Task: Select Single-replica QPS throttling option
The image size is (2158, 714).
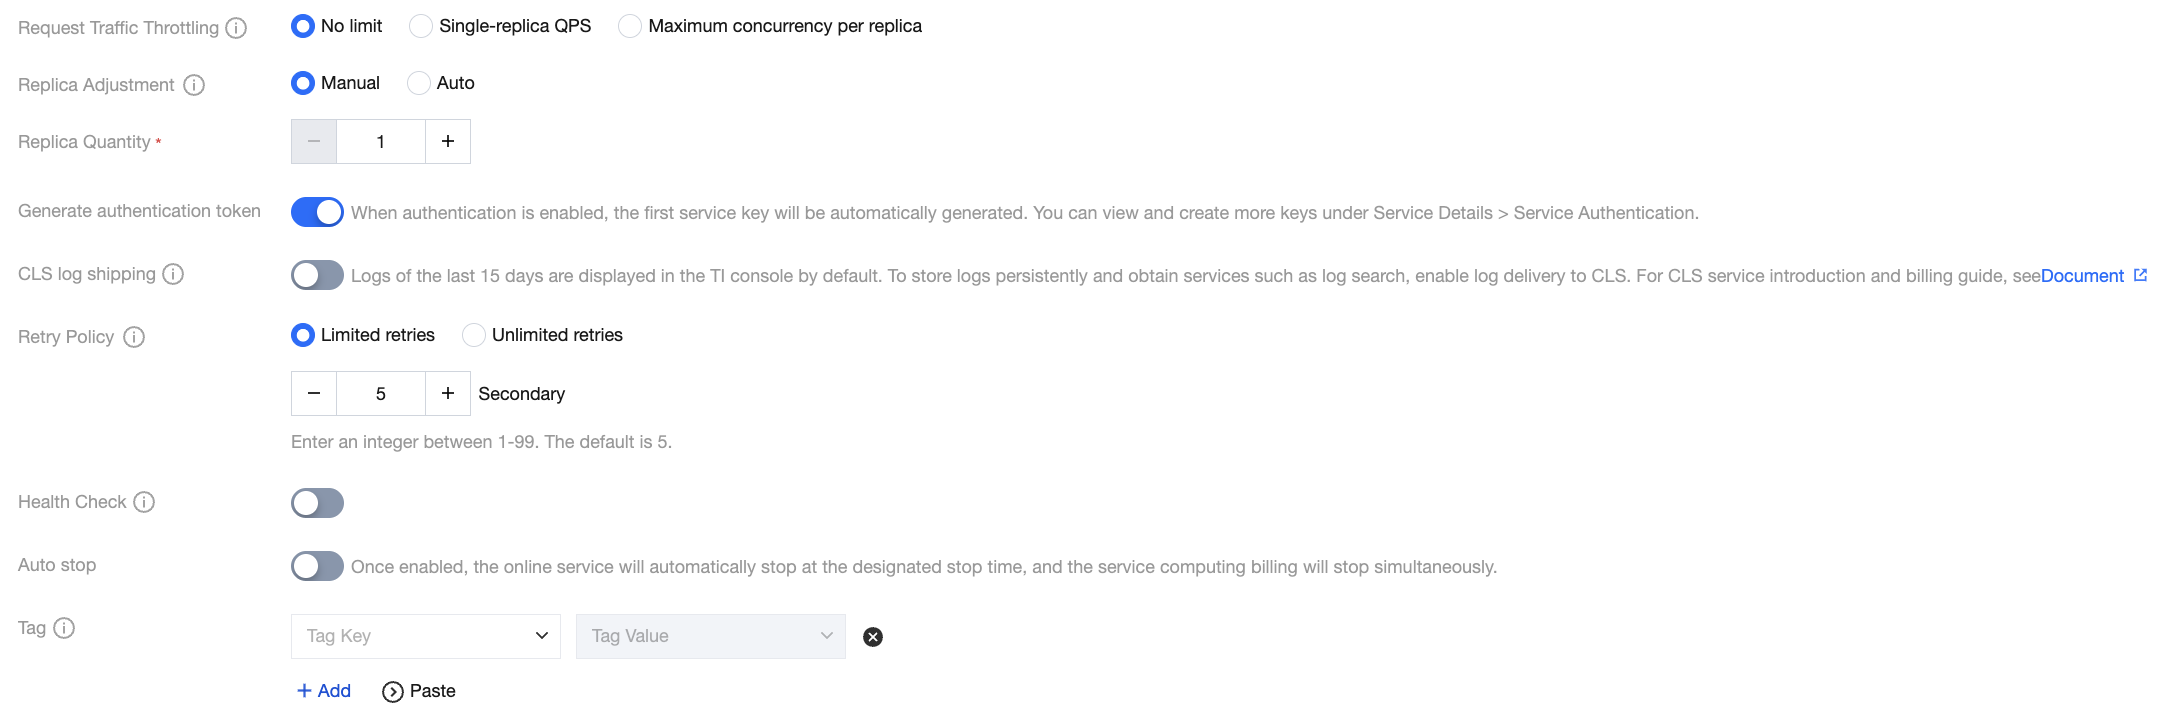Action: (x=421, y=26)
